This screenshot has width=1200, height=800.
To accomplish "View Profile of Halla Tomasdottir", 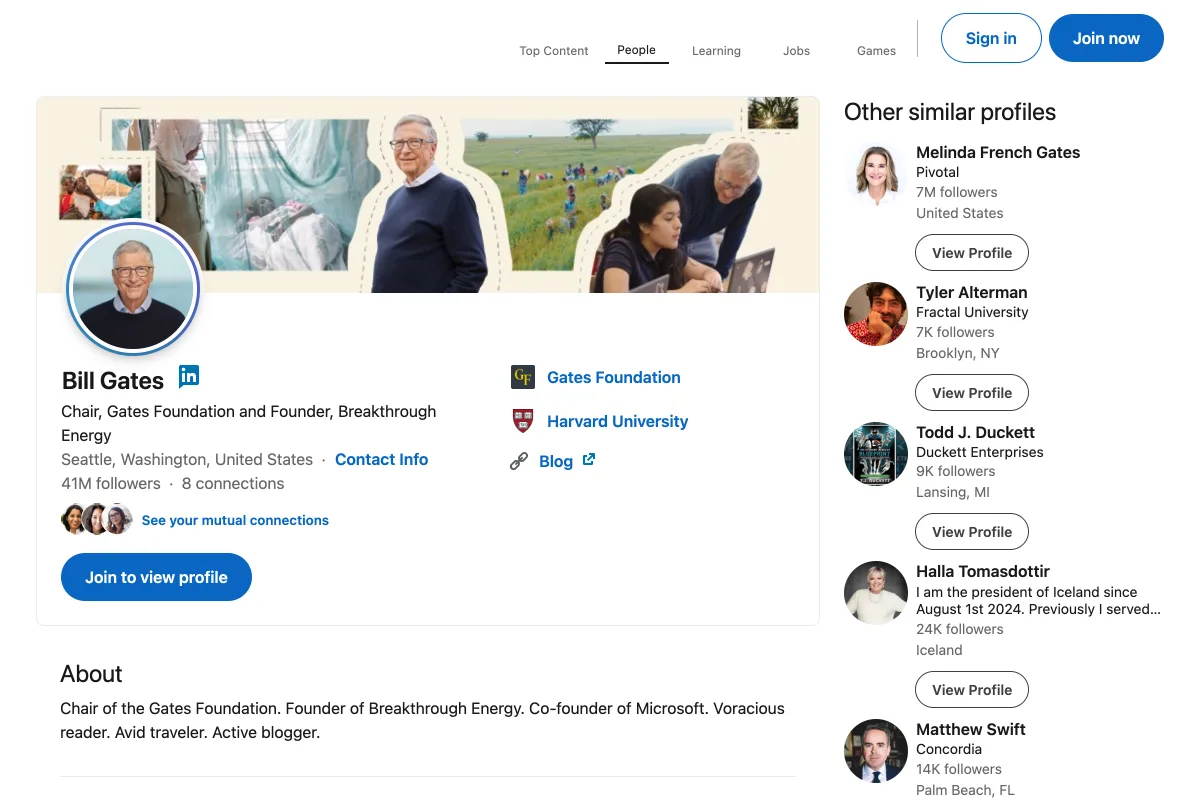I will (972, 690).
